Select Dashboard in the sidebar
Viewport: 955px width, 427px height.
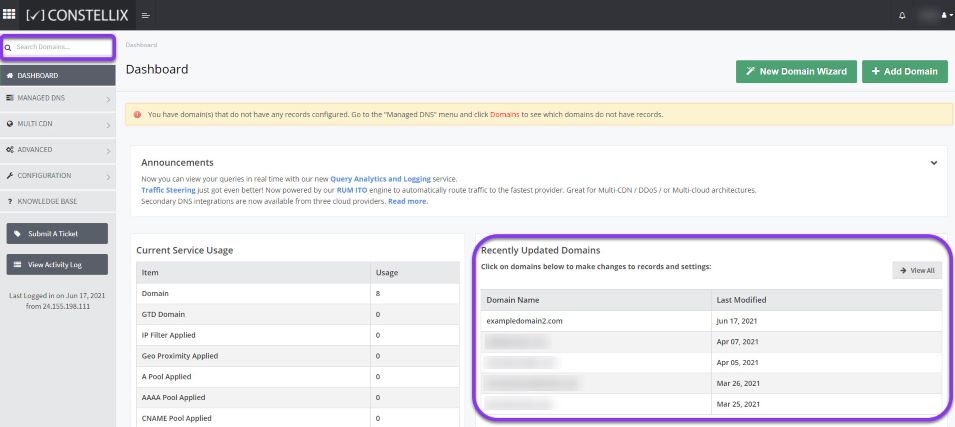tap(58, 76)
